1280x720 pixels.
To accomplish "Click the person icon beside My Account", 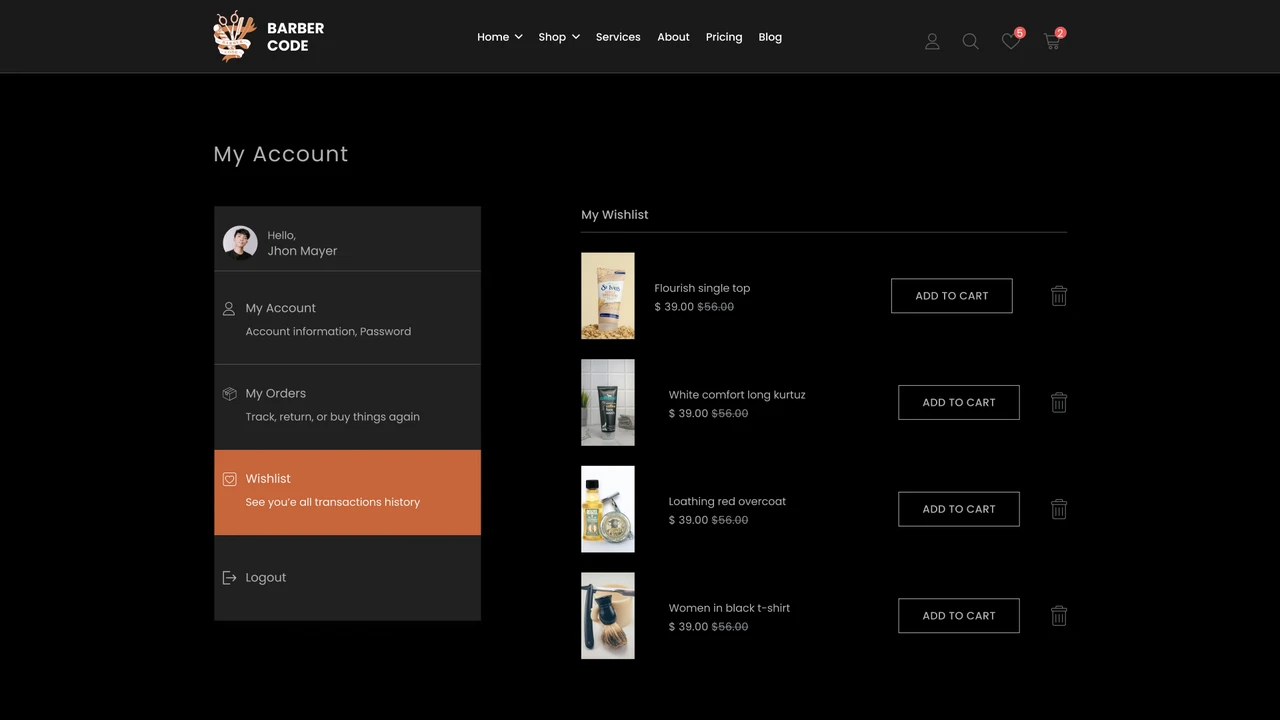I will pos(229,309).
